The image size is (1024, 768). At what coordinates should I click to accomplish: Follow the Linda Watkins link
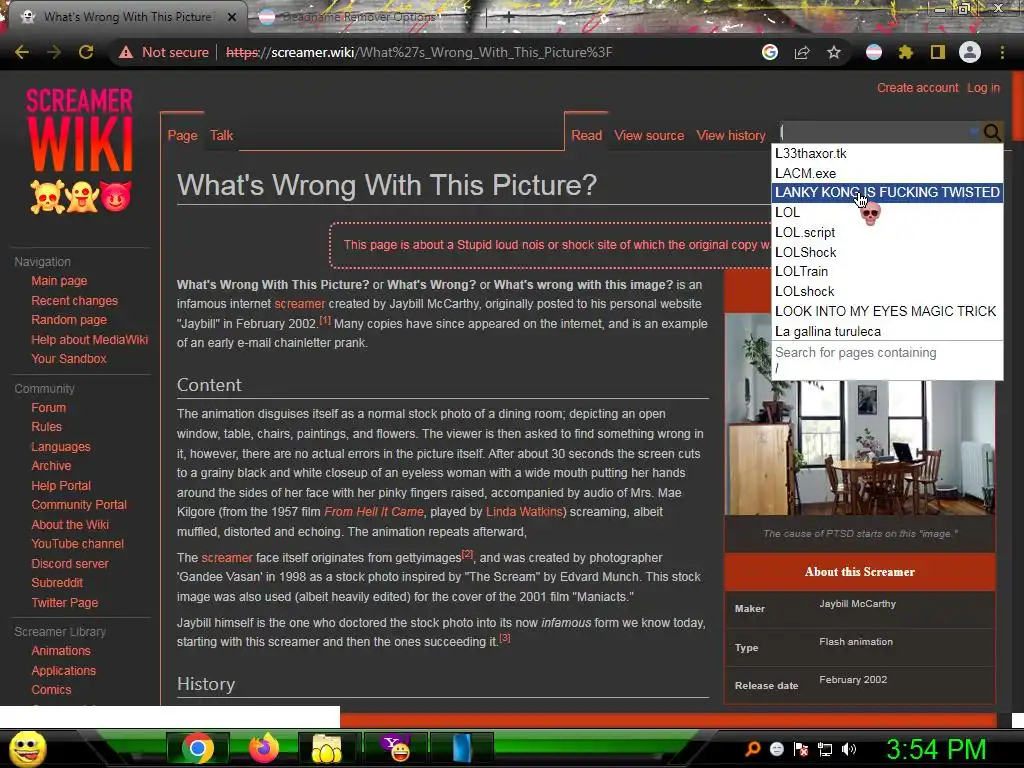pyautogui.click(x=524, y=512)
